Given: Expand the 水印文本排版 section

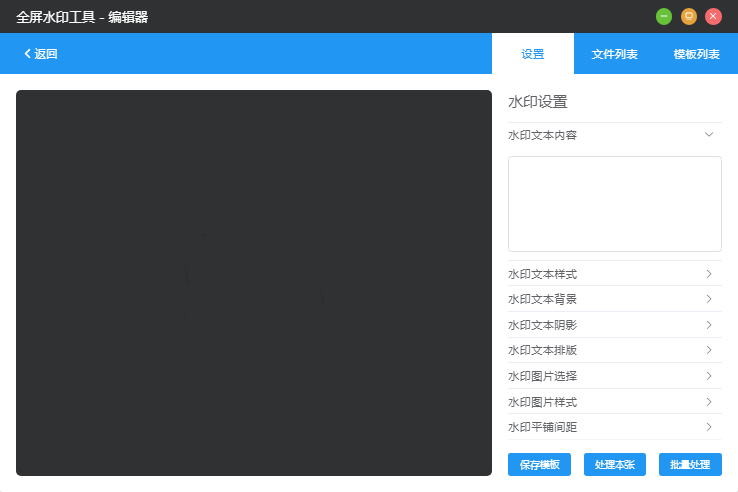Looking at the screenshot, I should (614, 350).
